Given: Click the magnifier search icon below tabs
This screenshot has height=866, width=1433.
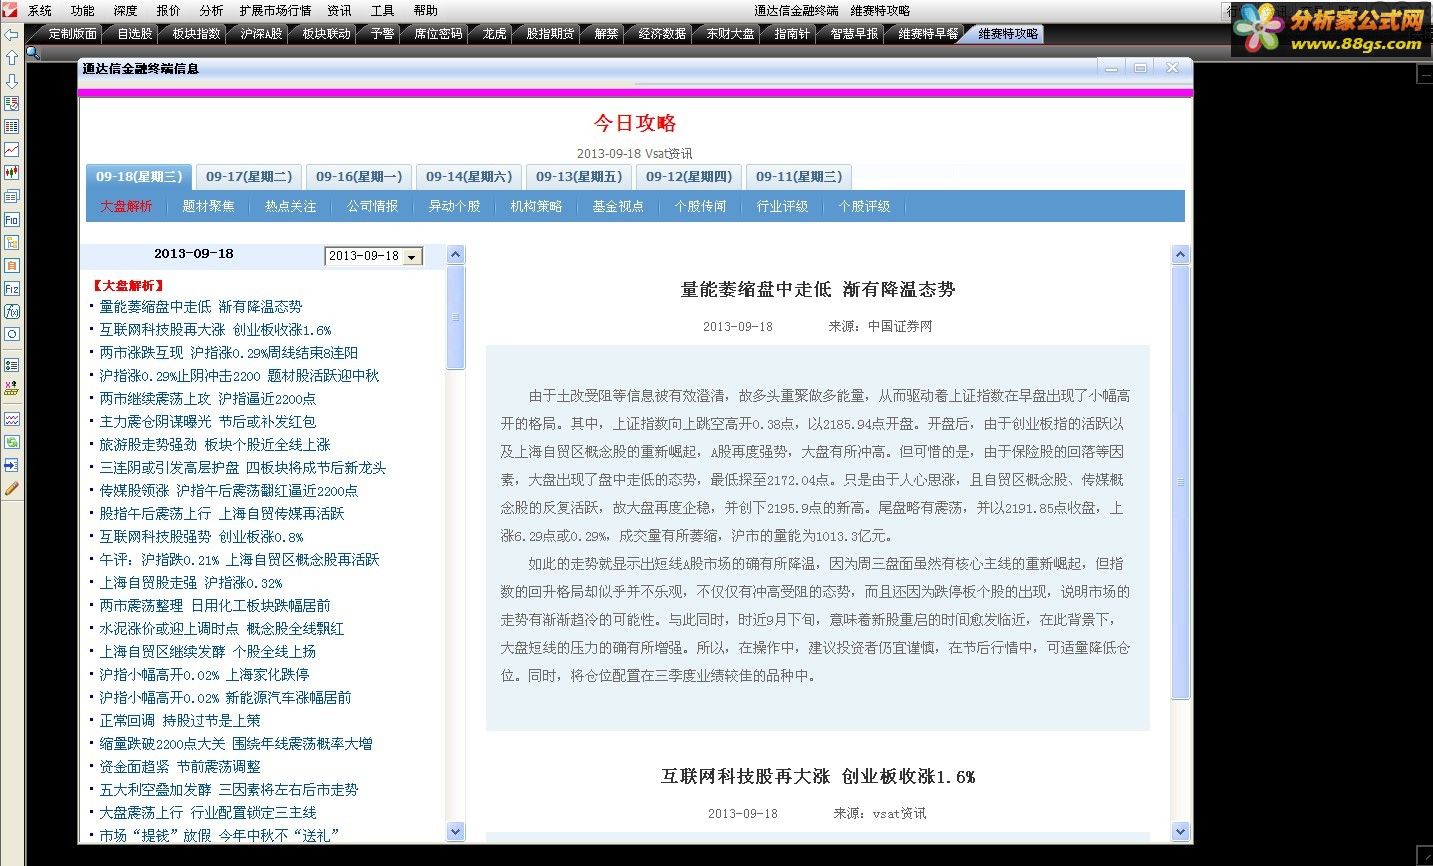Looking at the screenshot, I should [33, 52].
